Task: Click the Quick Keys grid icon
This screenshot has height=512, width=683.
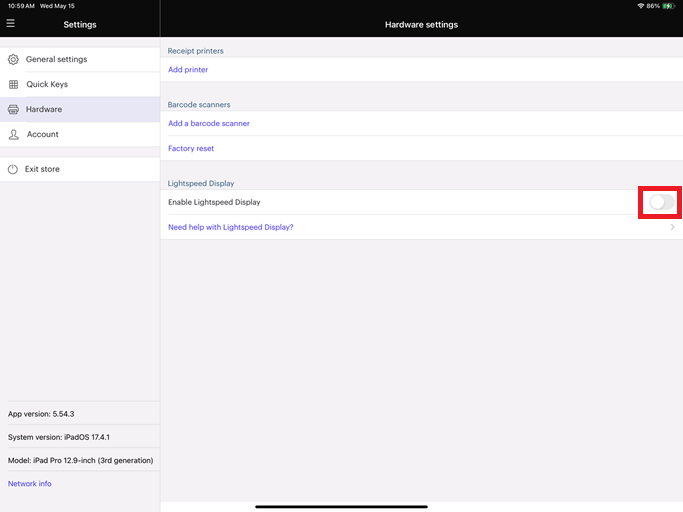Action: click(14, 85)
